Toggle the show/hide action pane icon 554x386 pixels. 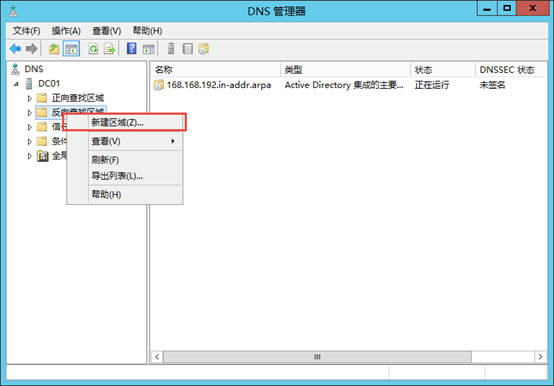[149, 49]
